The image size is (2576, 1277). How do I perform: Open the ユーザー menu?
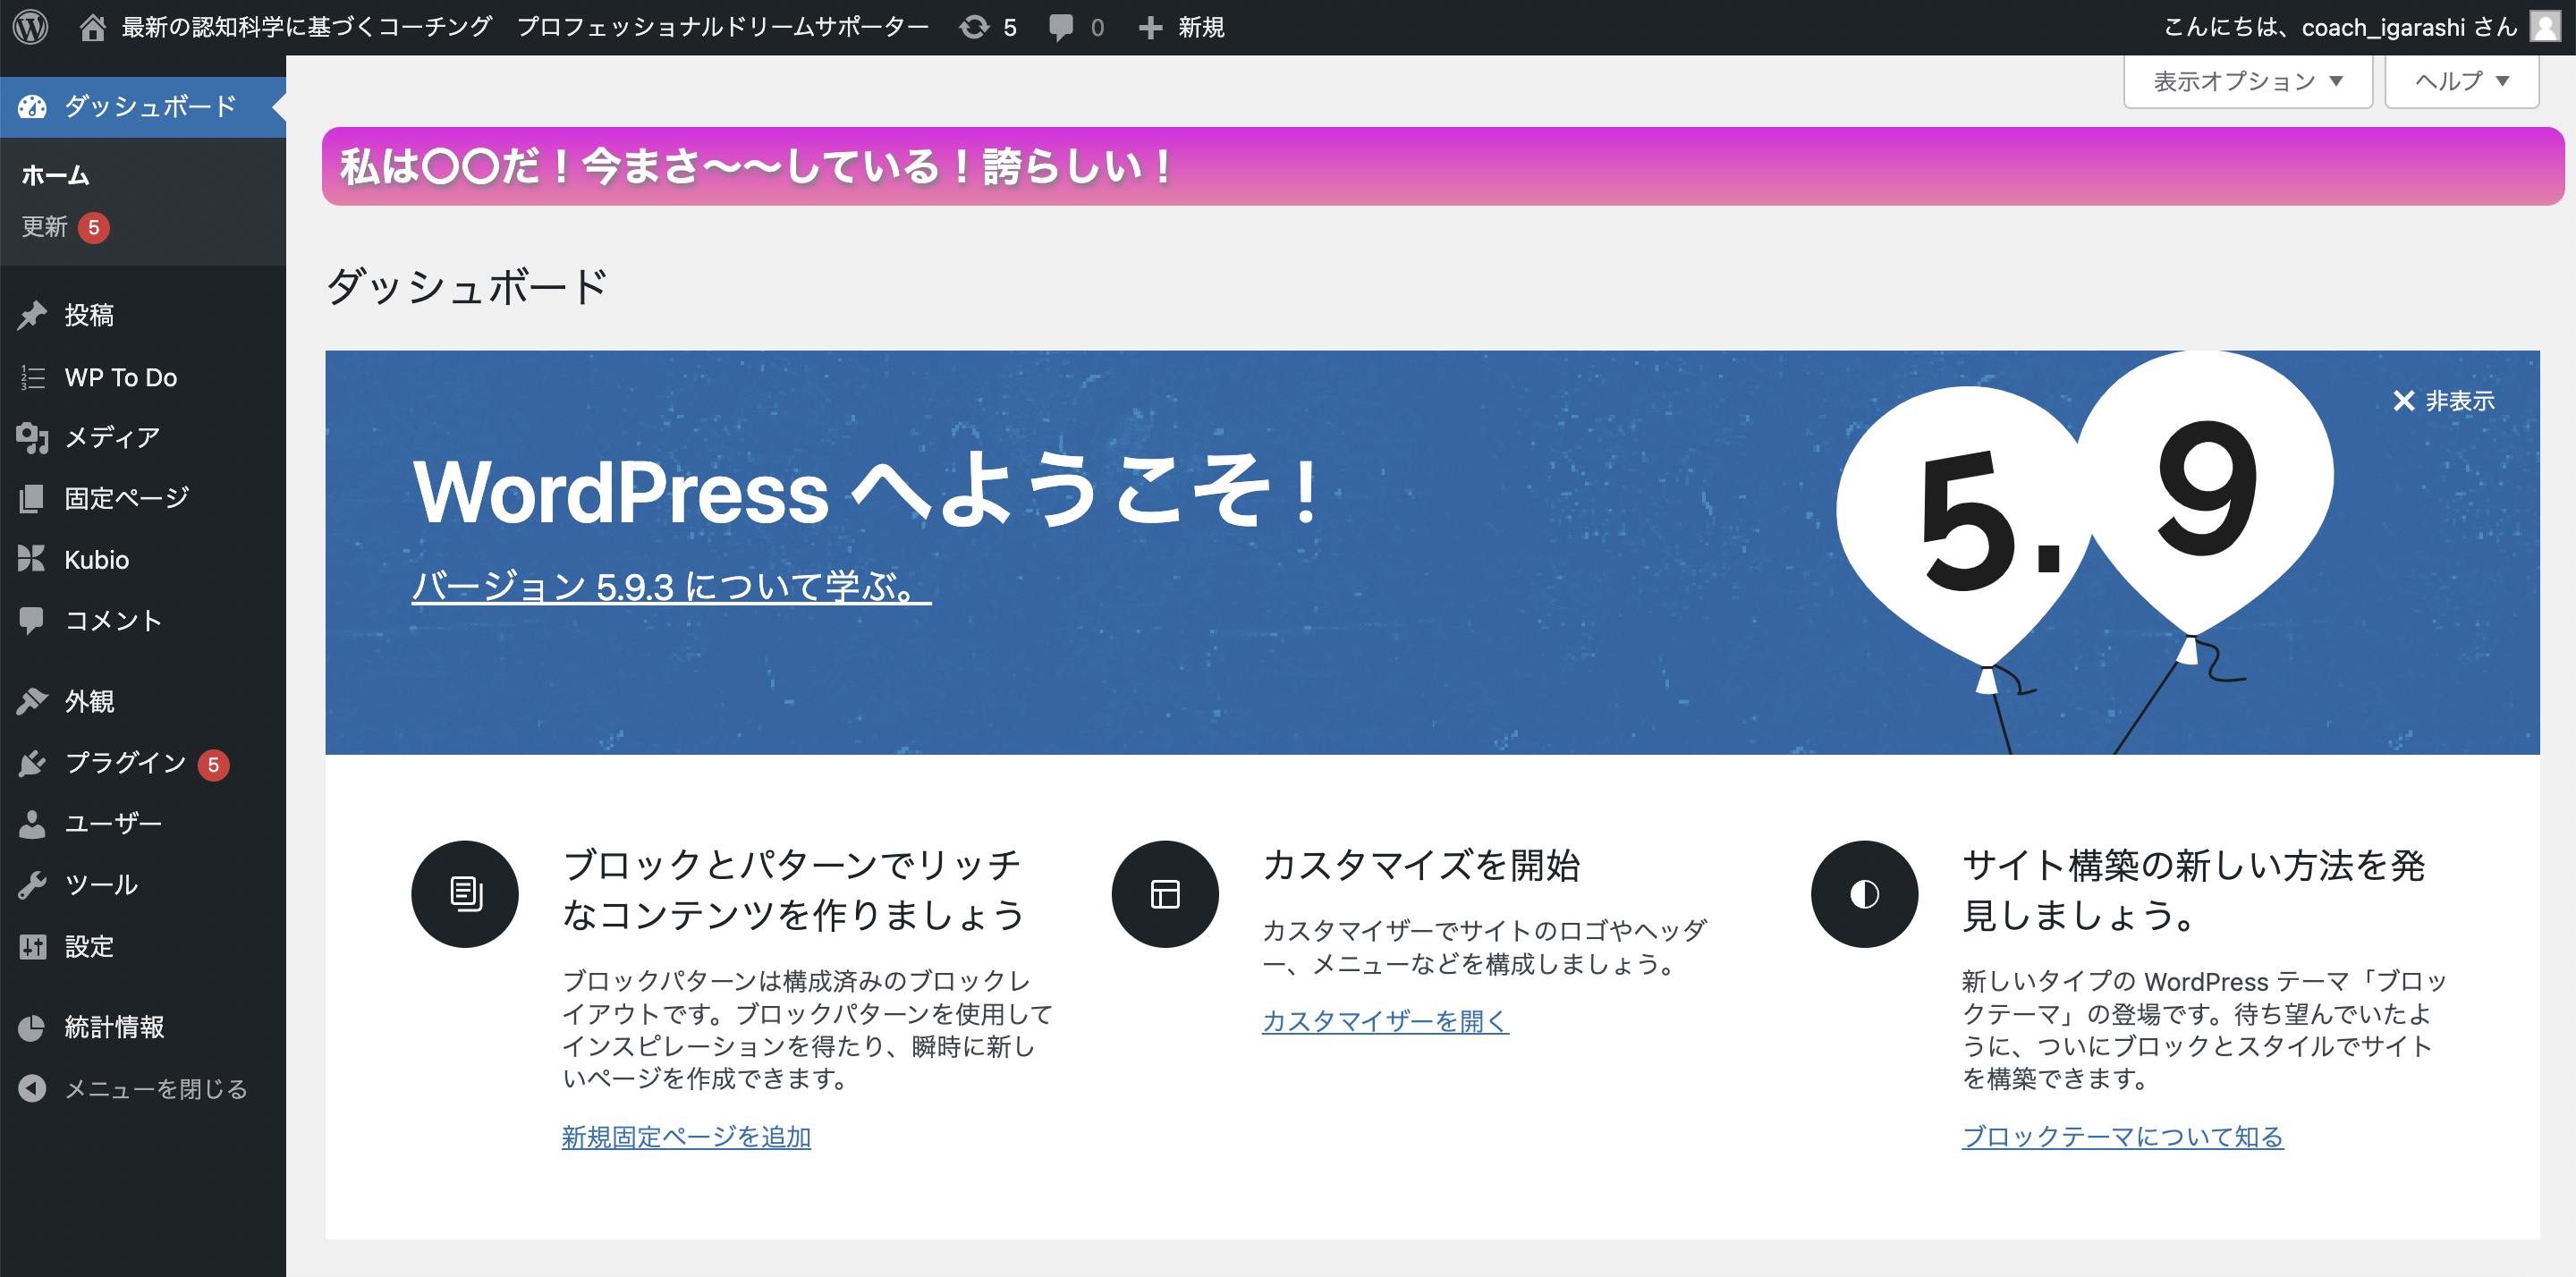click(x=143, y=824)
